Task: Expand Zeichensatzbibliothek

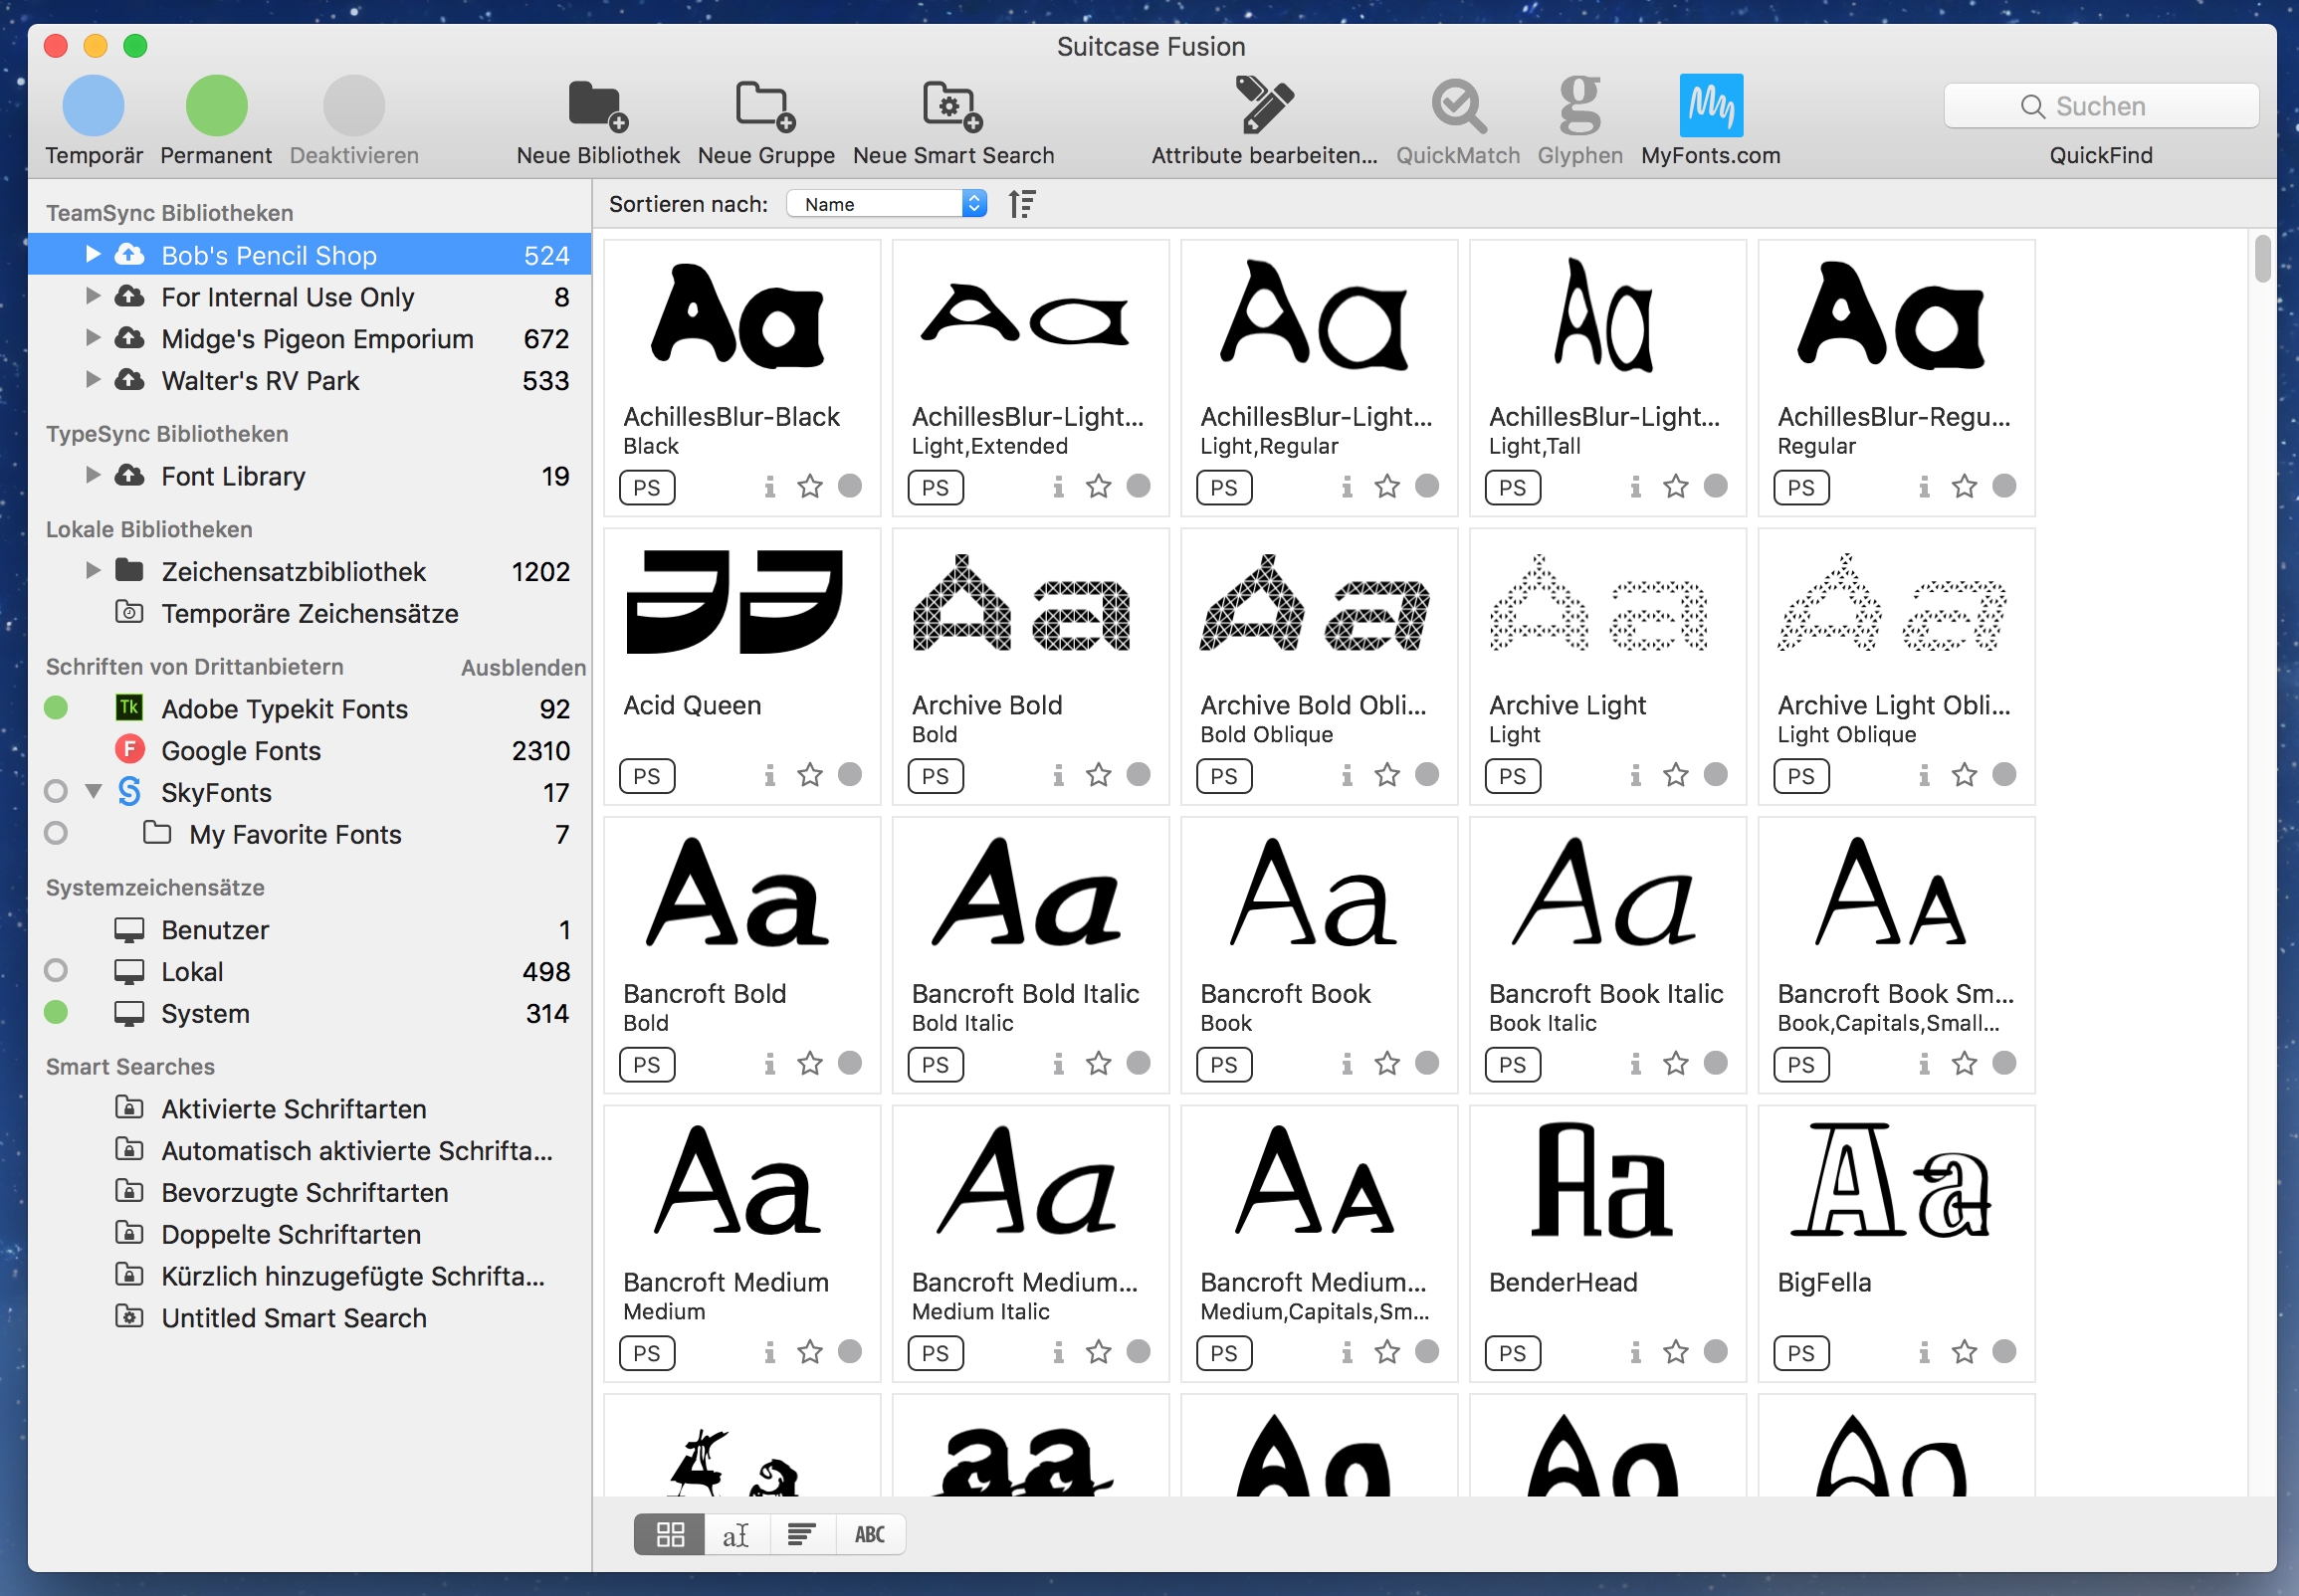Action: [x=93, y=571]
